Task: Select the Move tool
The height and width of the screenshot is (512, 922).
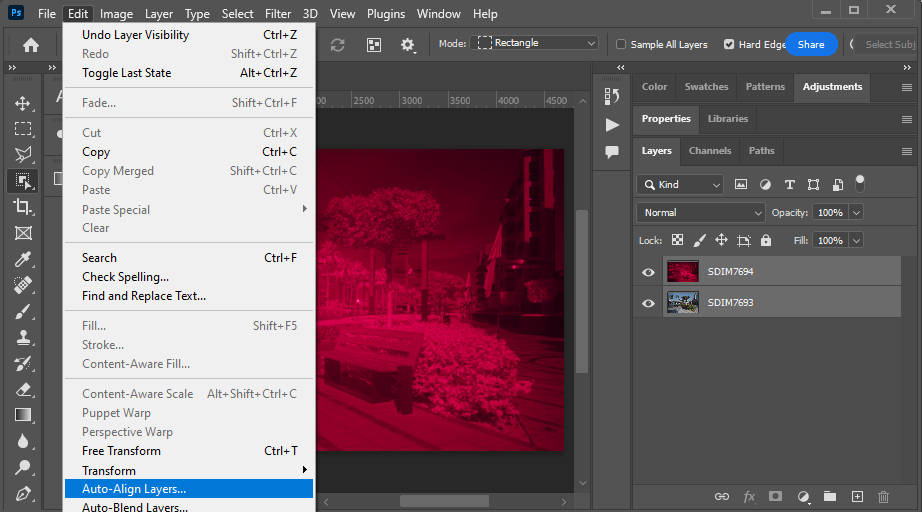Action: pyautogui.click(x=23, y=103)
